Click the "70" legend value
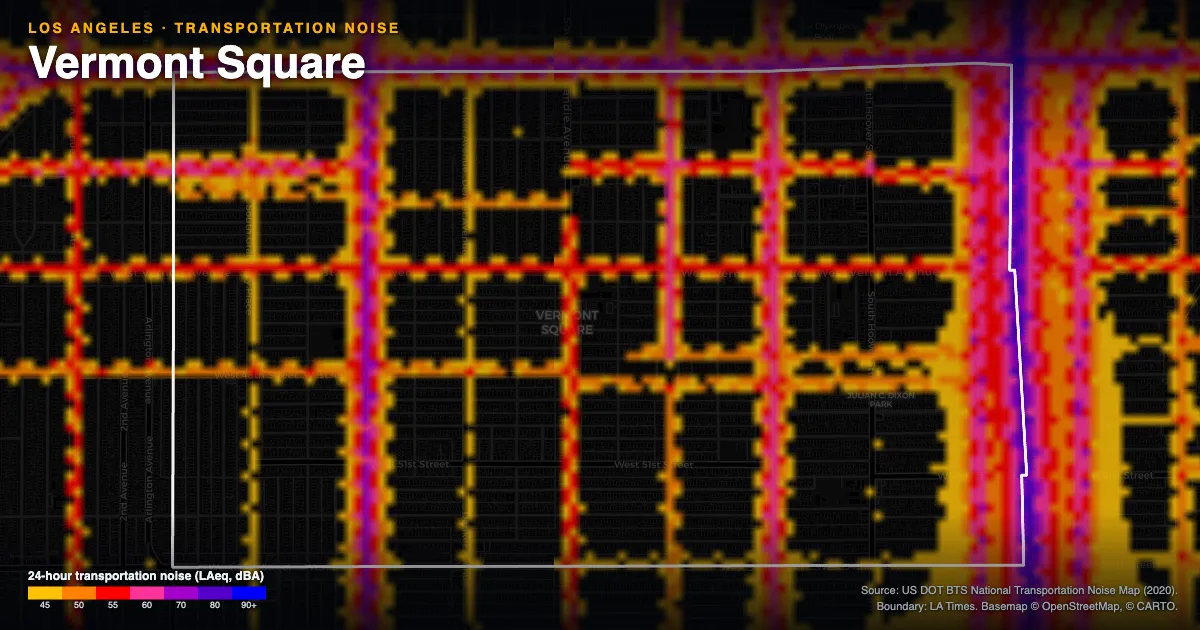This screenshot has width=1200, height=630. (181, 605)
